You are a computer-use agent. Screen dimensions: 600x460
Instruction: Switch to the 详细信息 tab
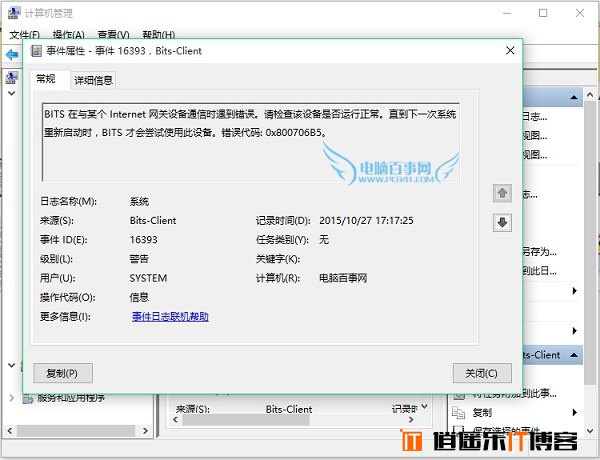coord(93,79)
